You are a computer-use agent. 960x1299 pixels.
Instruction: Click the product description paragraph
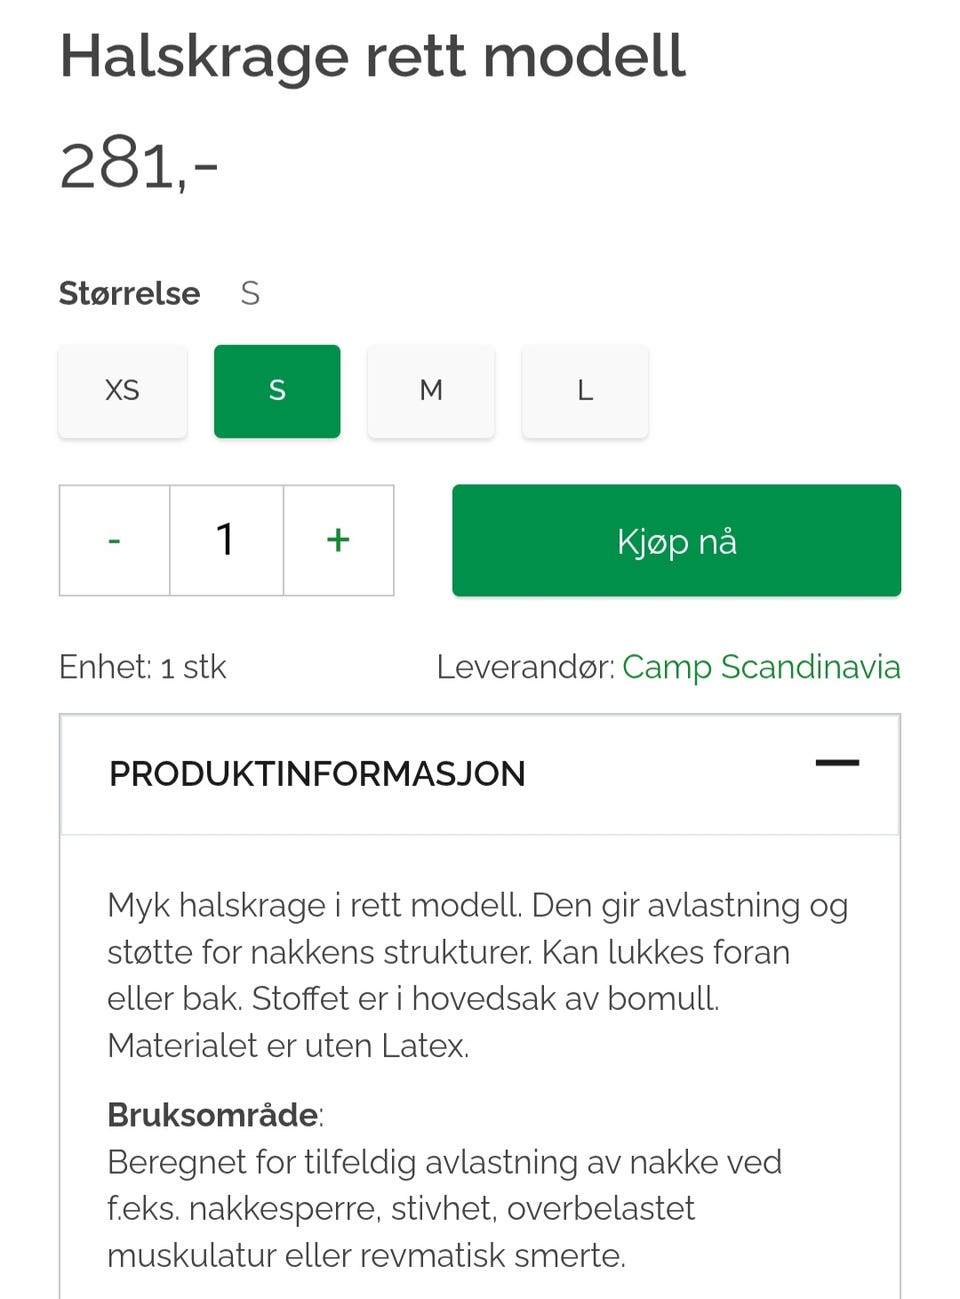(478, 975)
